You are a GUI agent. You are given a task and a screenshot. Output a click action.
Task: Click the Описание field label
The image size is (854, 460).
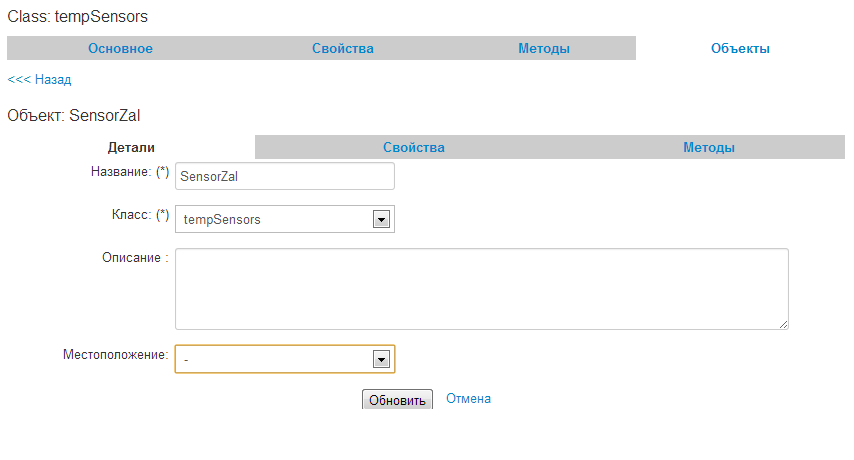point(135,257)
